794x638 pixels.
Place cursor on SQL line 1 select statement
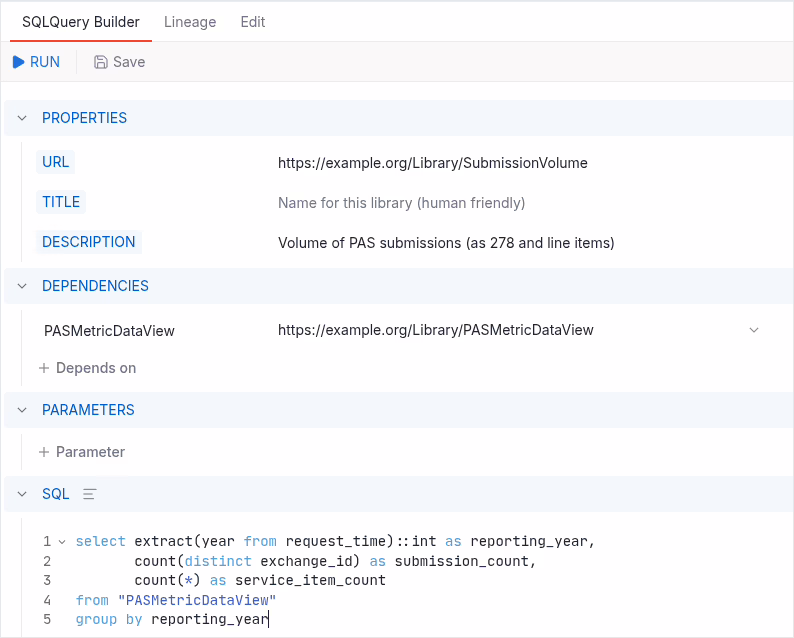coord(335,541)
